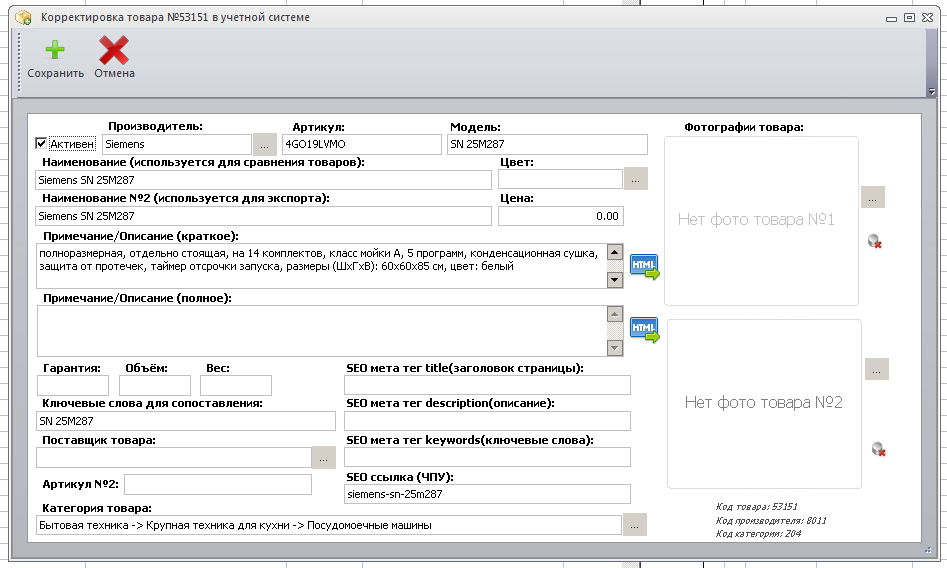Click the Отмена label text
This screenshot has height=568, width=947.
click(x=114, y=73)
